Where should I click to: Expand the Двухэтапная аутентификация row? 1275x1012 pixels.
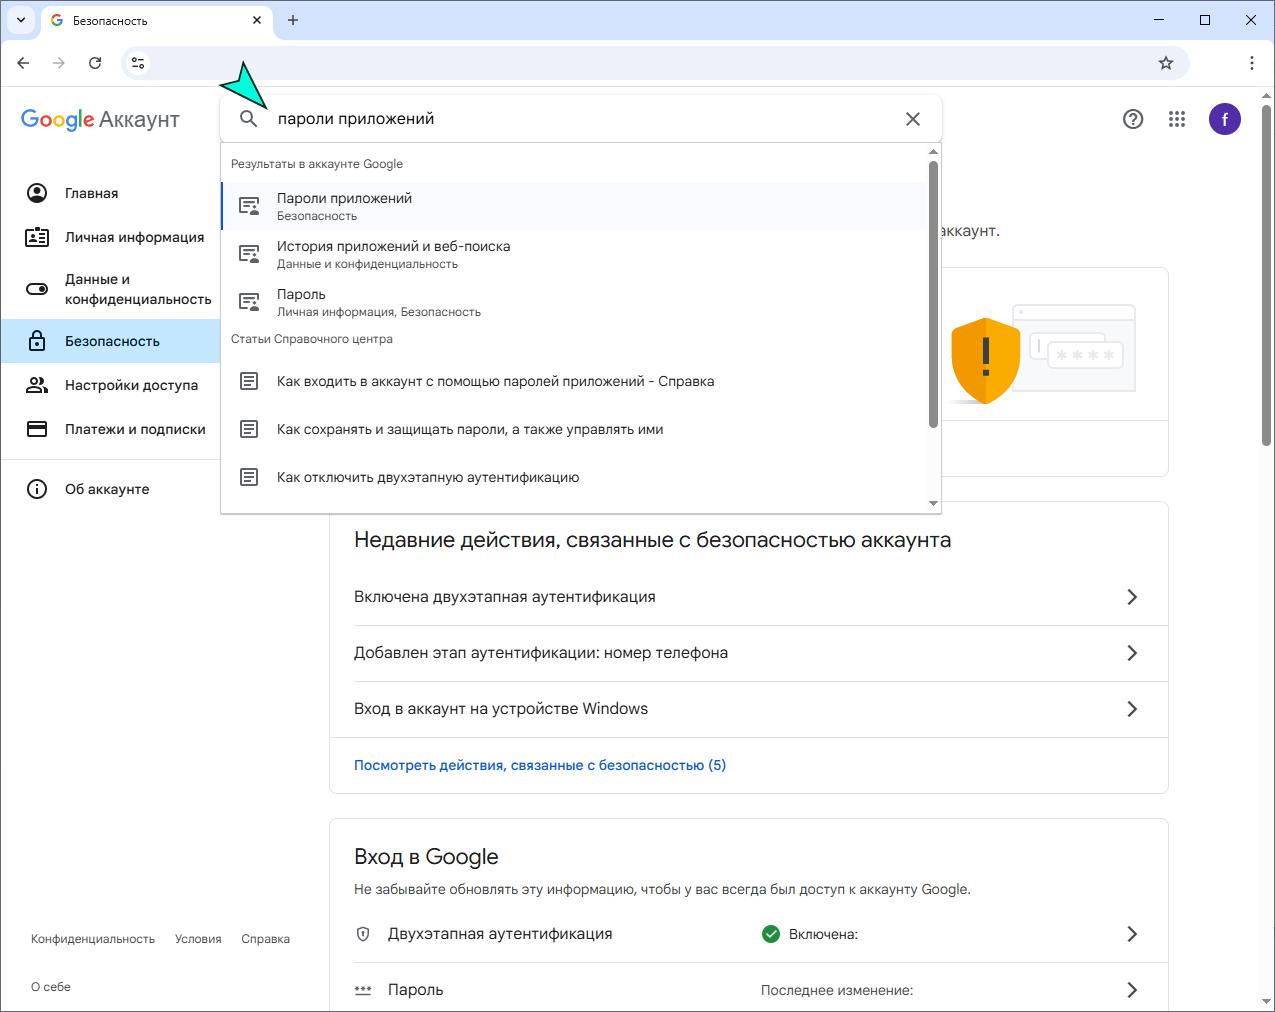click(x=1132, y=934)
